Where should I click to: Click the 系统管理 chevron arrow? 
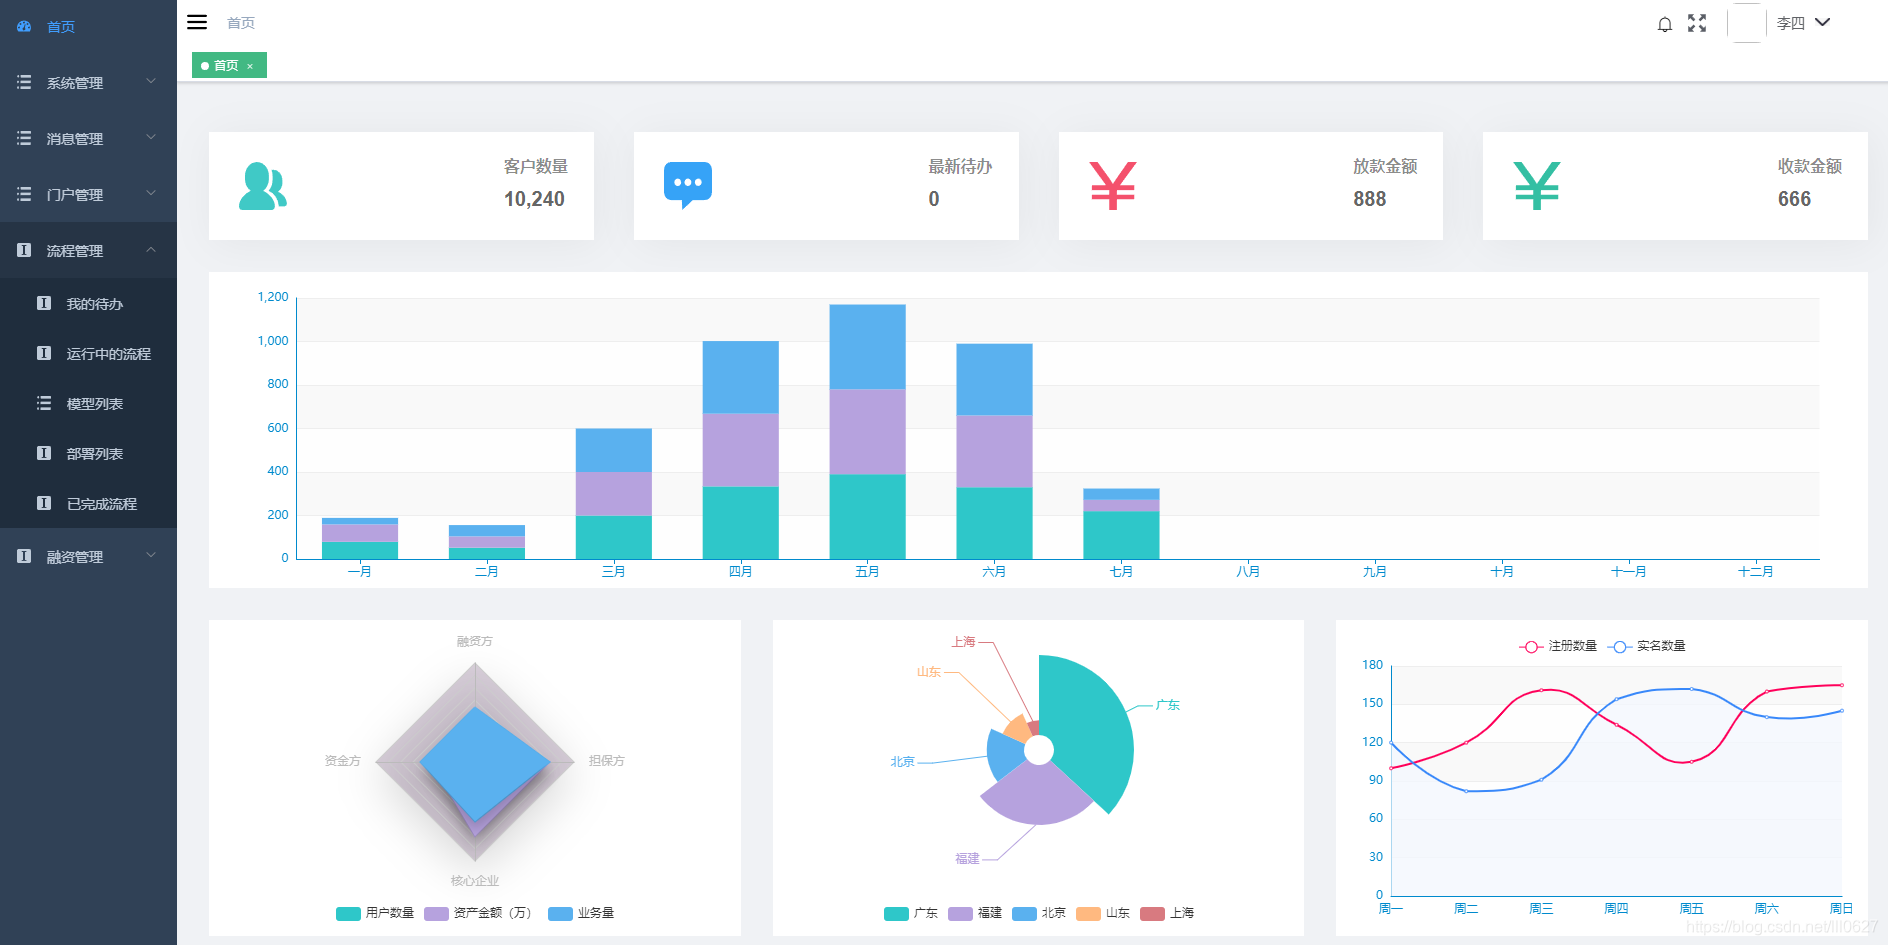pyautogui.click(x=151, y=81)
